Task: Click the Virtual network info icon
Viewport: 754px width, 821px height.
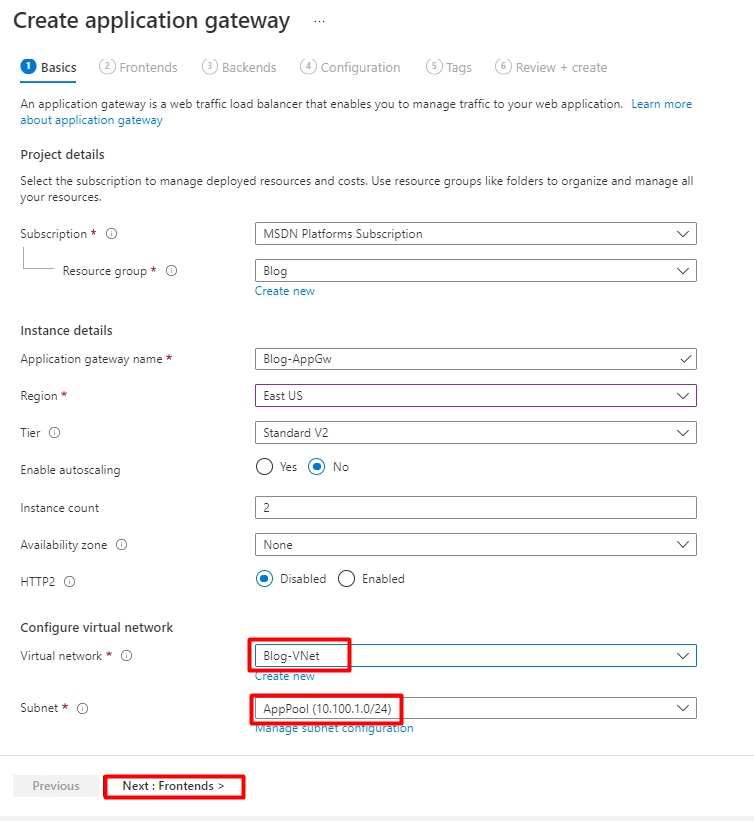Action: 127,656
